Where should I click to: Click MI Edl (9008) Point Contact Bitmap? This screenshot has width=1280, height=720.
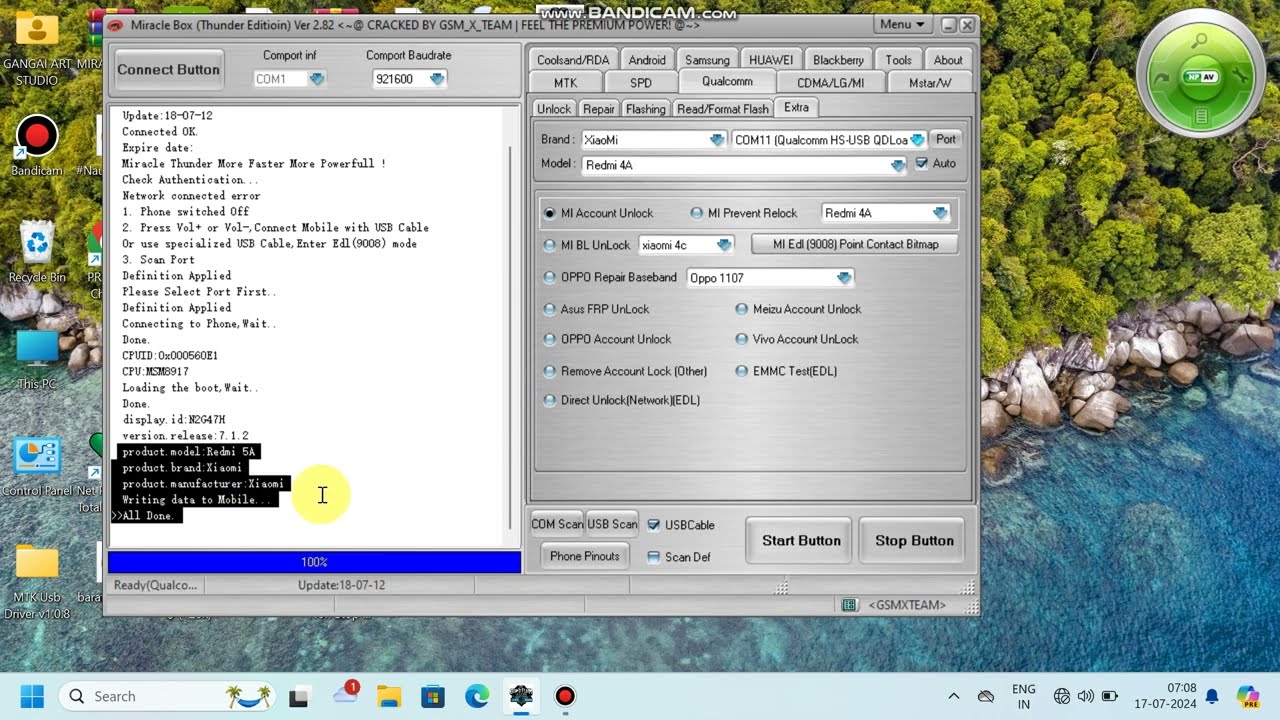(x=855, y=244)
